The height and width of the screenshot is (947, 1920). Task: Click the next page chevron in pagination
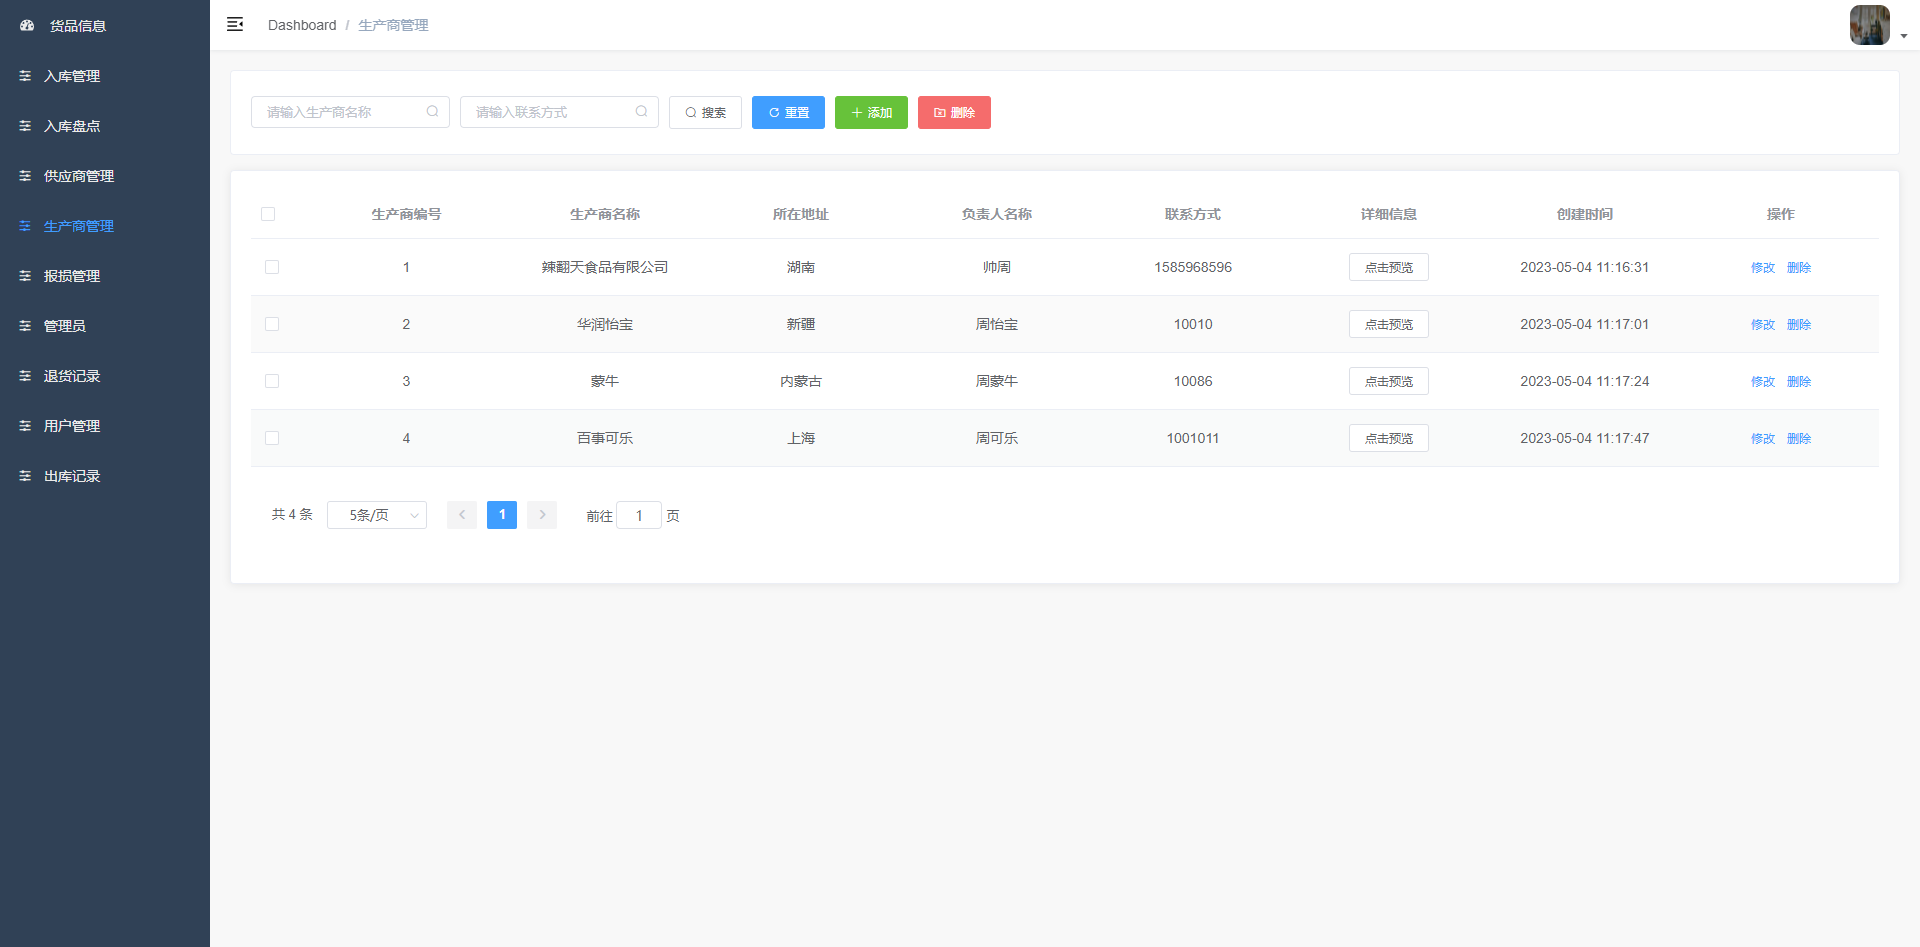pyautogui.click(x=541, y=514)
